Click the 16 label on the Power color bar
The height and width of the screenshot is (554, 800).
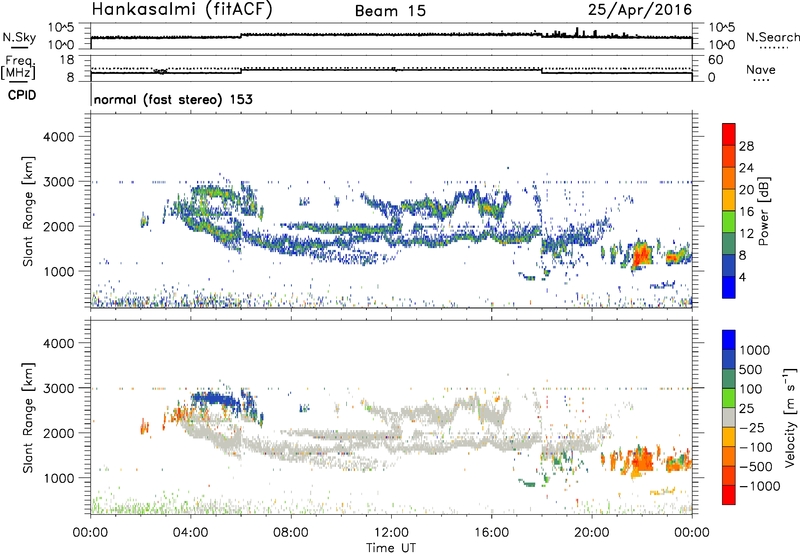tap(746, 212)
